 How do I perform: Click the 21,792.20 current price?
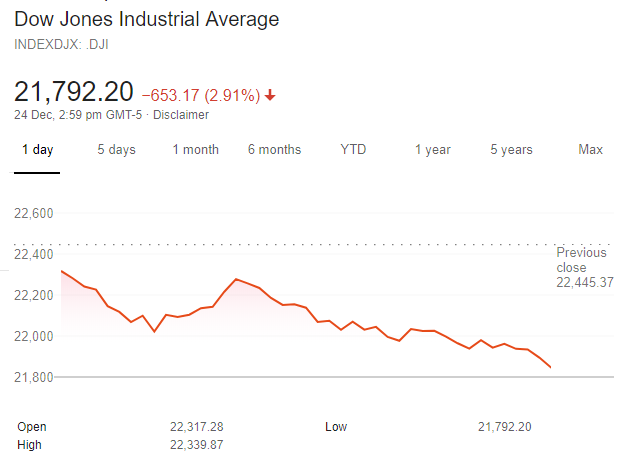pyautogui.click(x=73, y=92)
